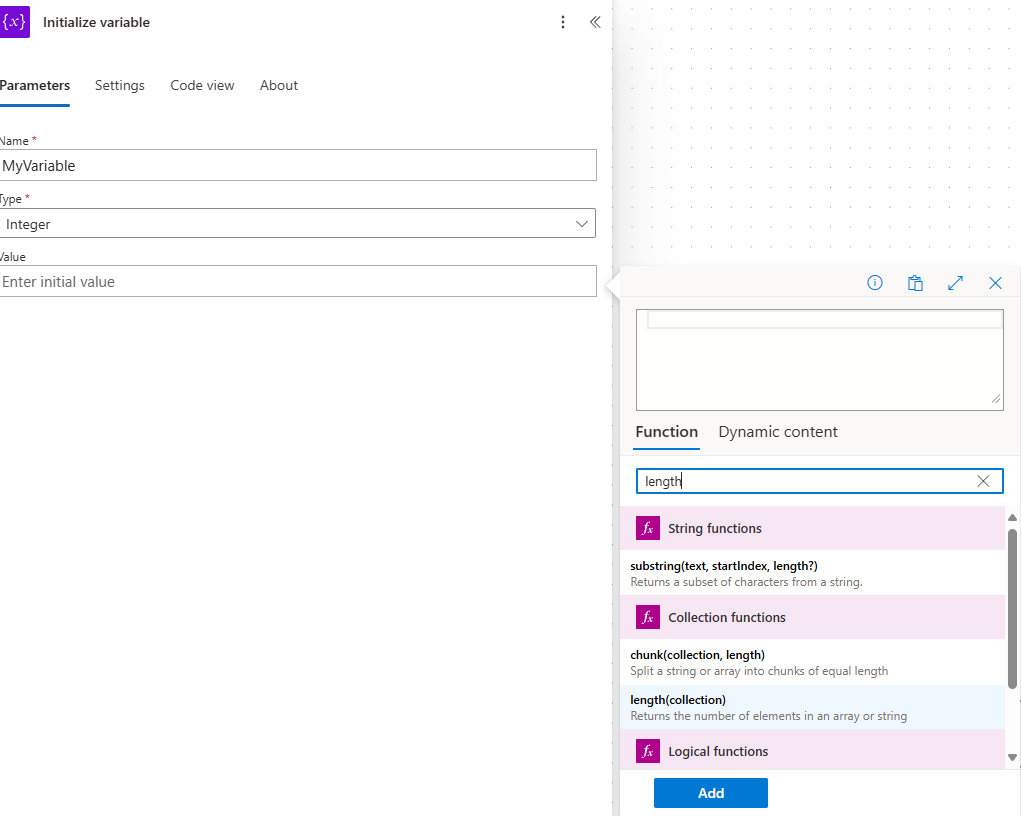1021x816 pixels.
Task: Open the Dynamic content tab
Action: coord(778,432)
